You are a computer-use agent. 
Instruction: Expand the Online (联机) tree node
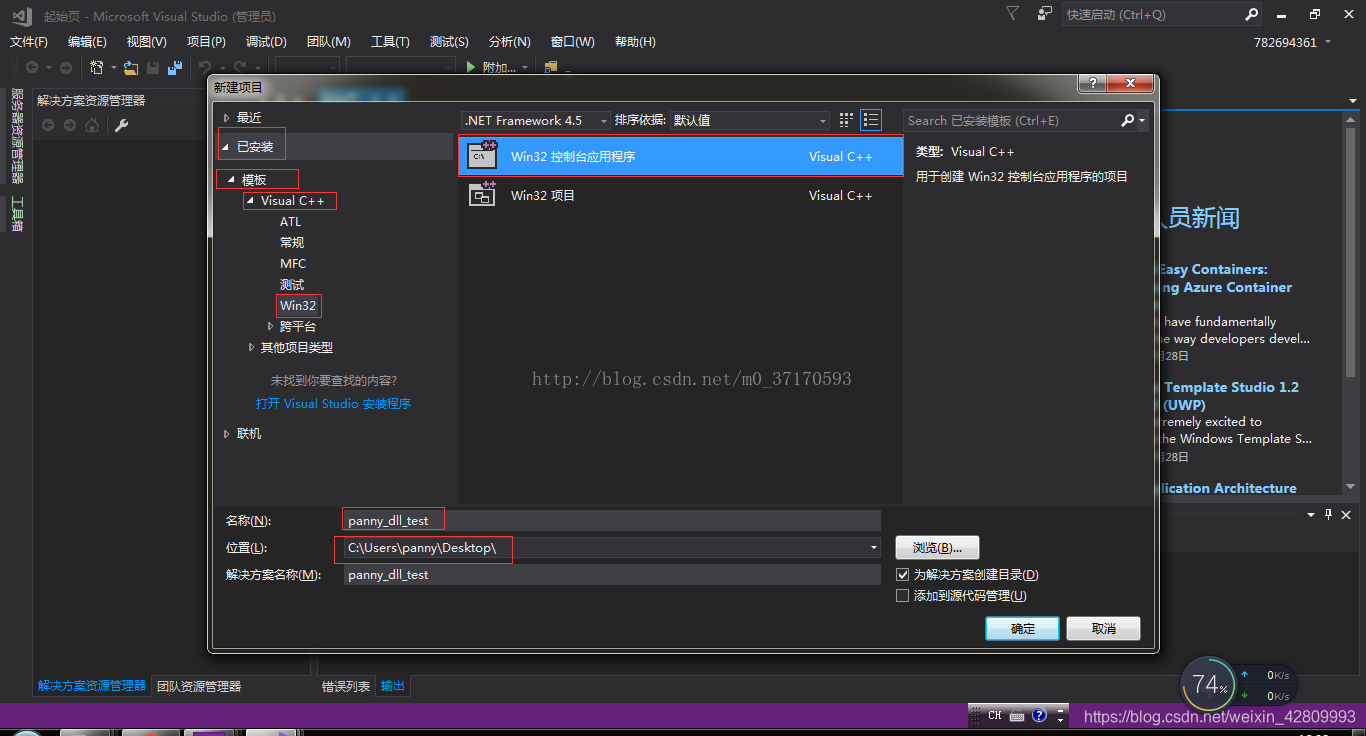226,434
